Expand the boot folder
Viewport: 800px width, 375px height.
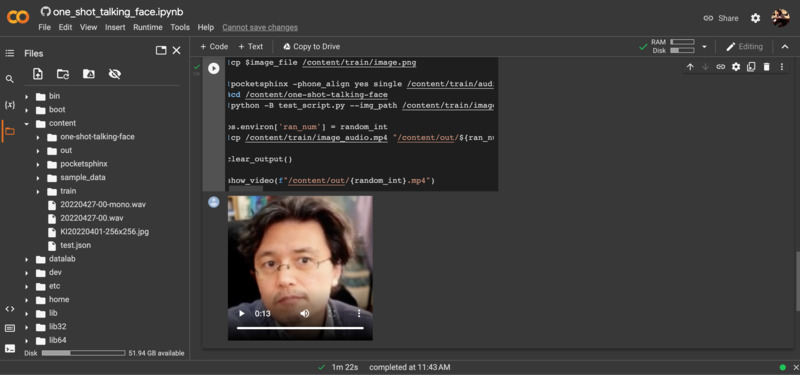(27, 110)
